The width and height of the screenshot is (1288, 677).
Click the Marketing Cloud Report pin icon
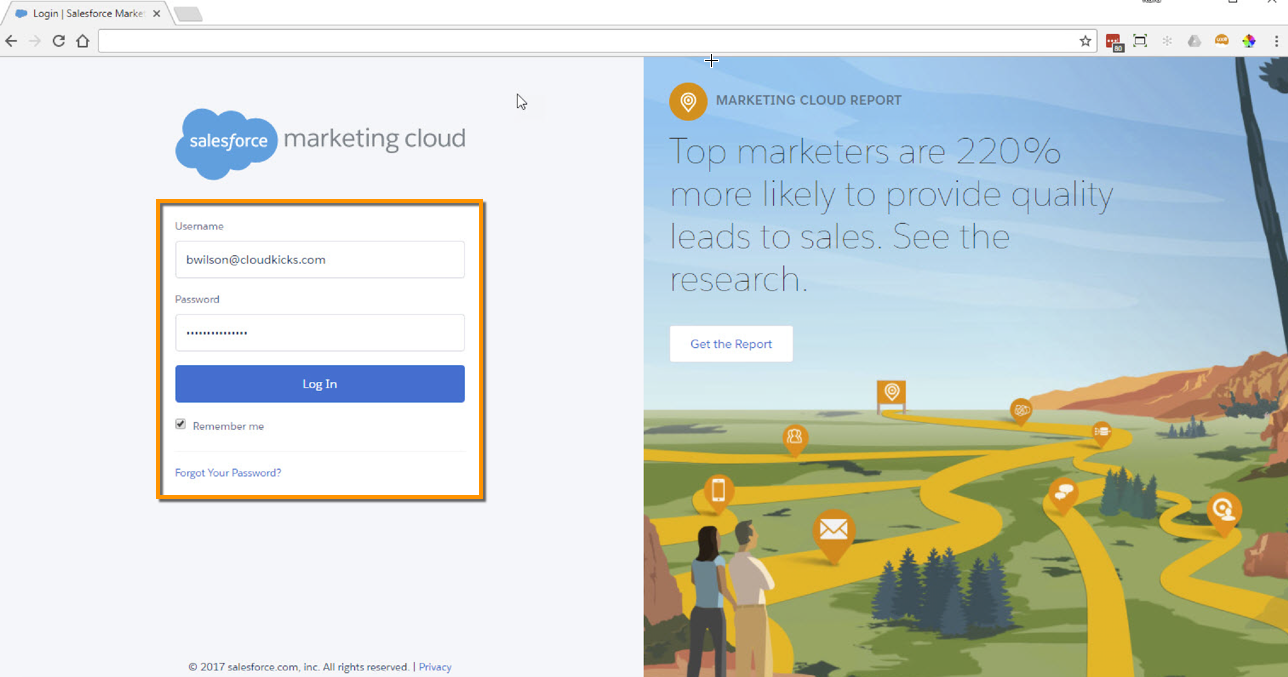click(688, 101)
